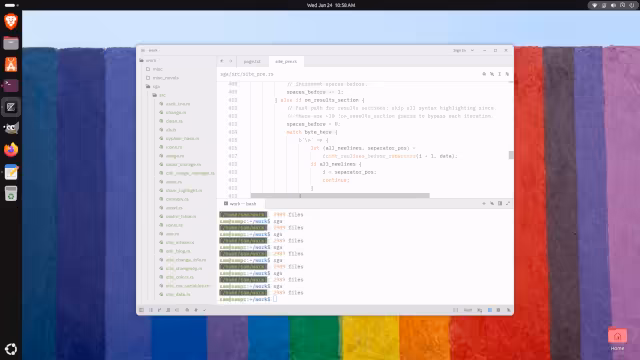This screenshot has width=640, height=360.
Task: Open the Rust language selector in status bar
Action: [468, 310]
